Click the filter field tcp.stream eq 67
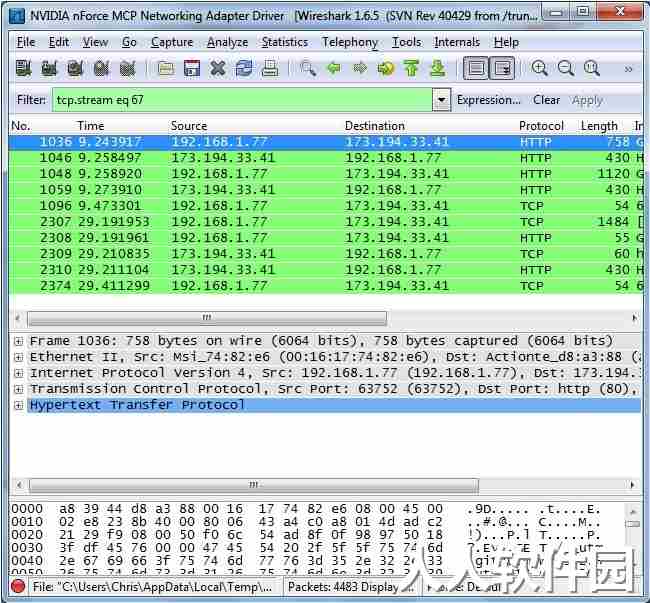Viewport: 650px width, 603px height. point(242,100)
